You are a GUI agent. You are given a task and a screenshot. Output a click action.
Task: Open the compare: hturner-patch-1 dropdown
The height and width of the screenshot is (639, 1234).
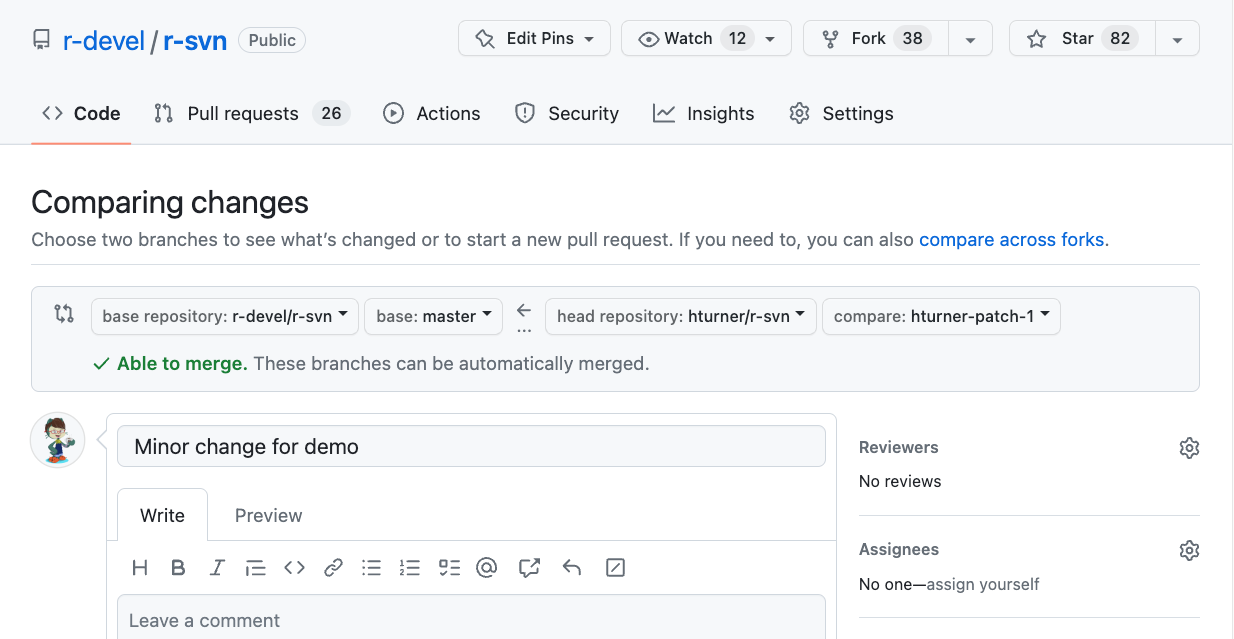[x=940, y=316]
